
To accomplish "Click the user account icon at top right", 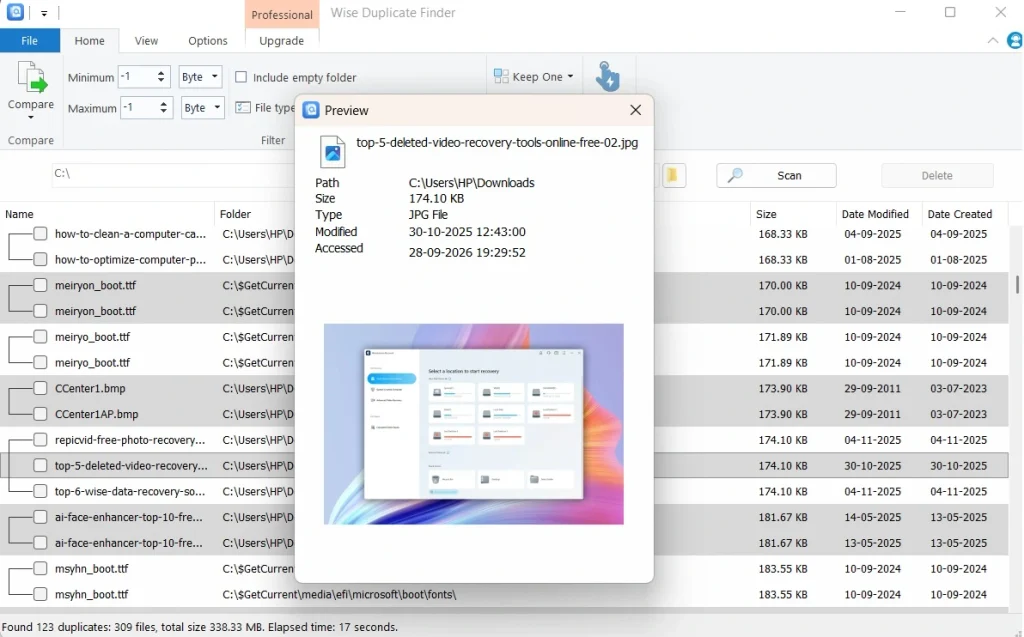I will pyautogui.click(x=1014, y=41).
